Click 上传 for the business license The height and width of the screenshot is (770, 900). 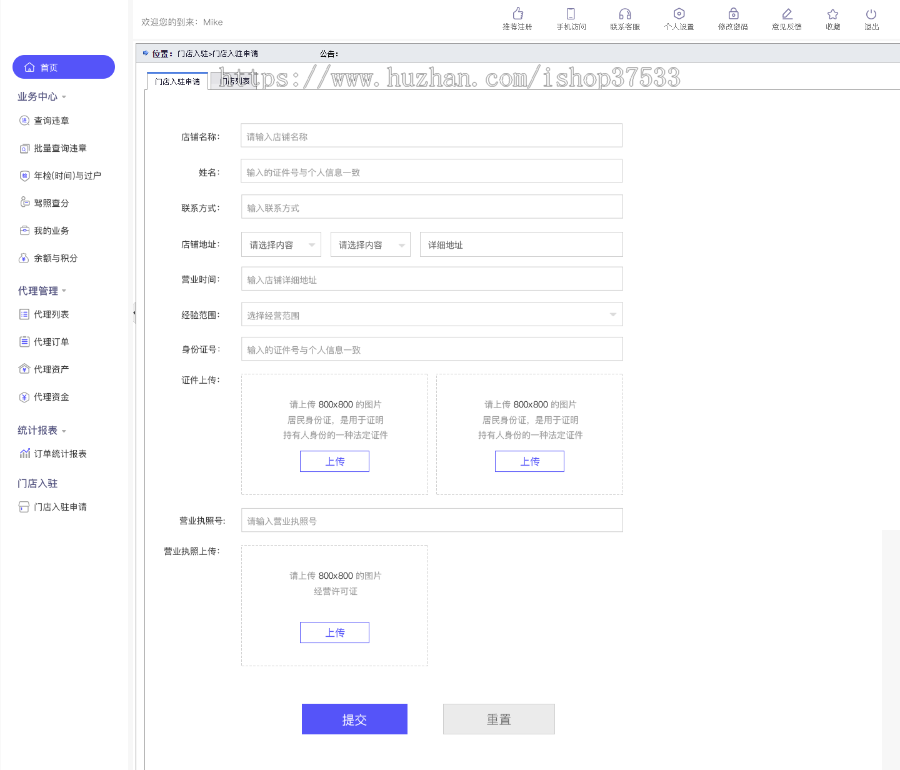[x=335, y=632]
